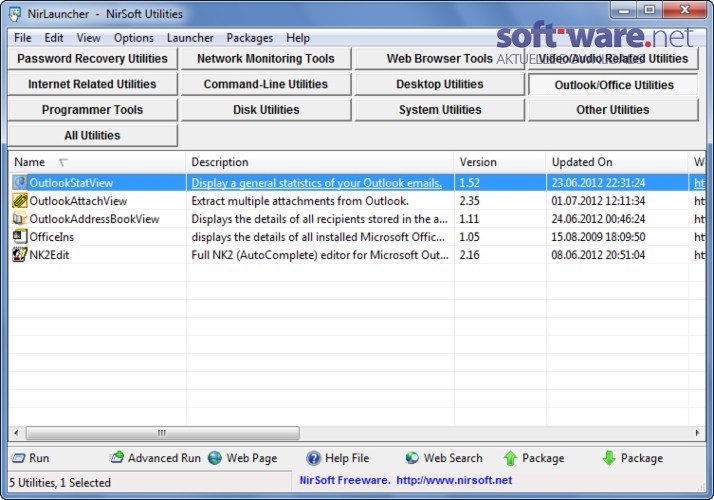Viewport: 714px width, 500px height.
Task: Switch to Programmer Tools group
Action: 92,110
